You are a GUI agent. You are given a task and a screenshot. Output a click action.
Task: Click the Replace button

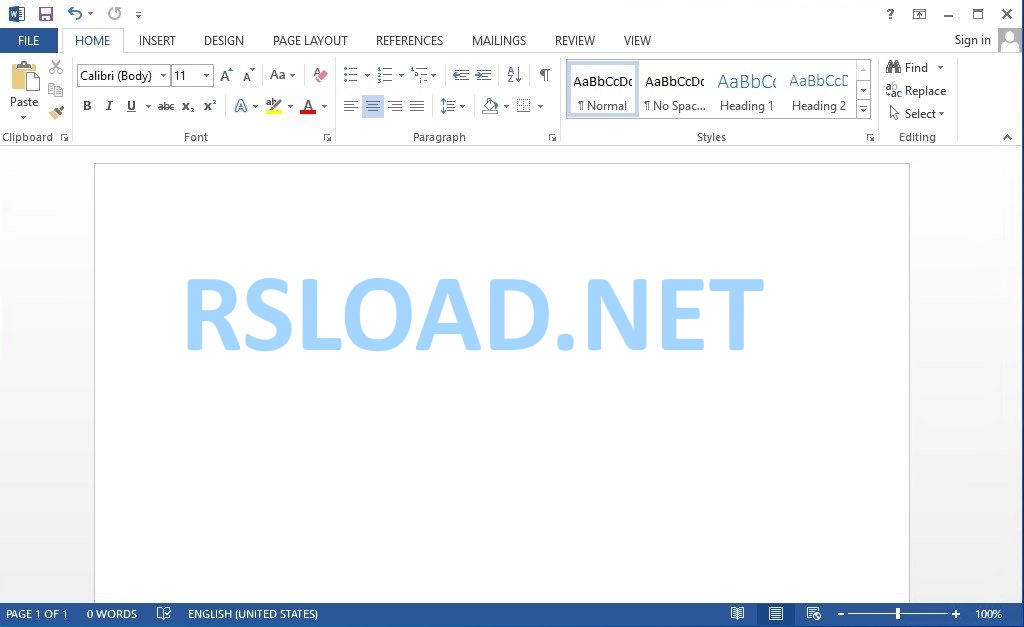[x=916, y=91]
